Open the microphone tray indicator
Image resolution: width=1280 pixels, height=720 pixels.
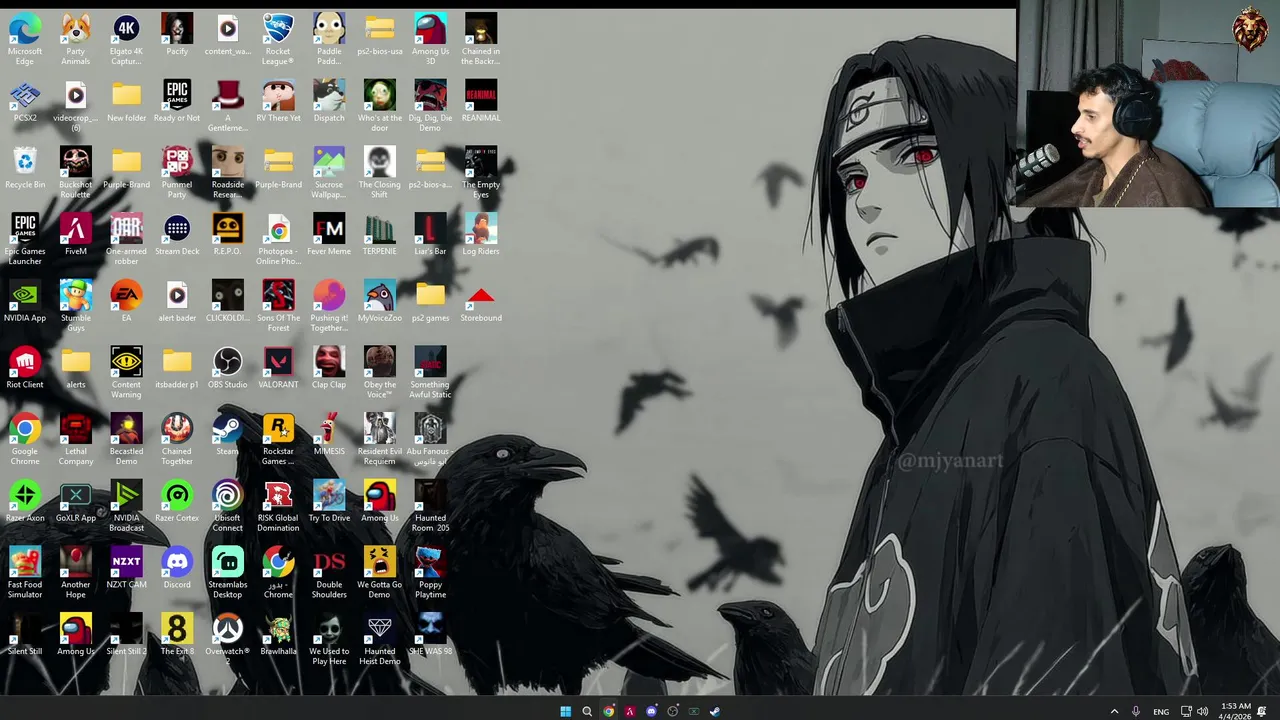(1136, 711)
